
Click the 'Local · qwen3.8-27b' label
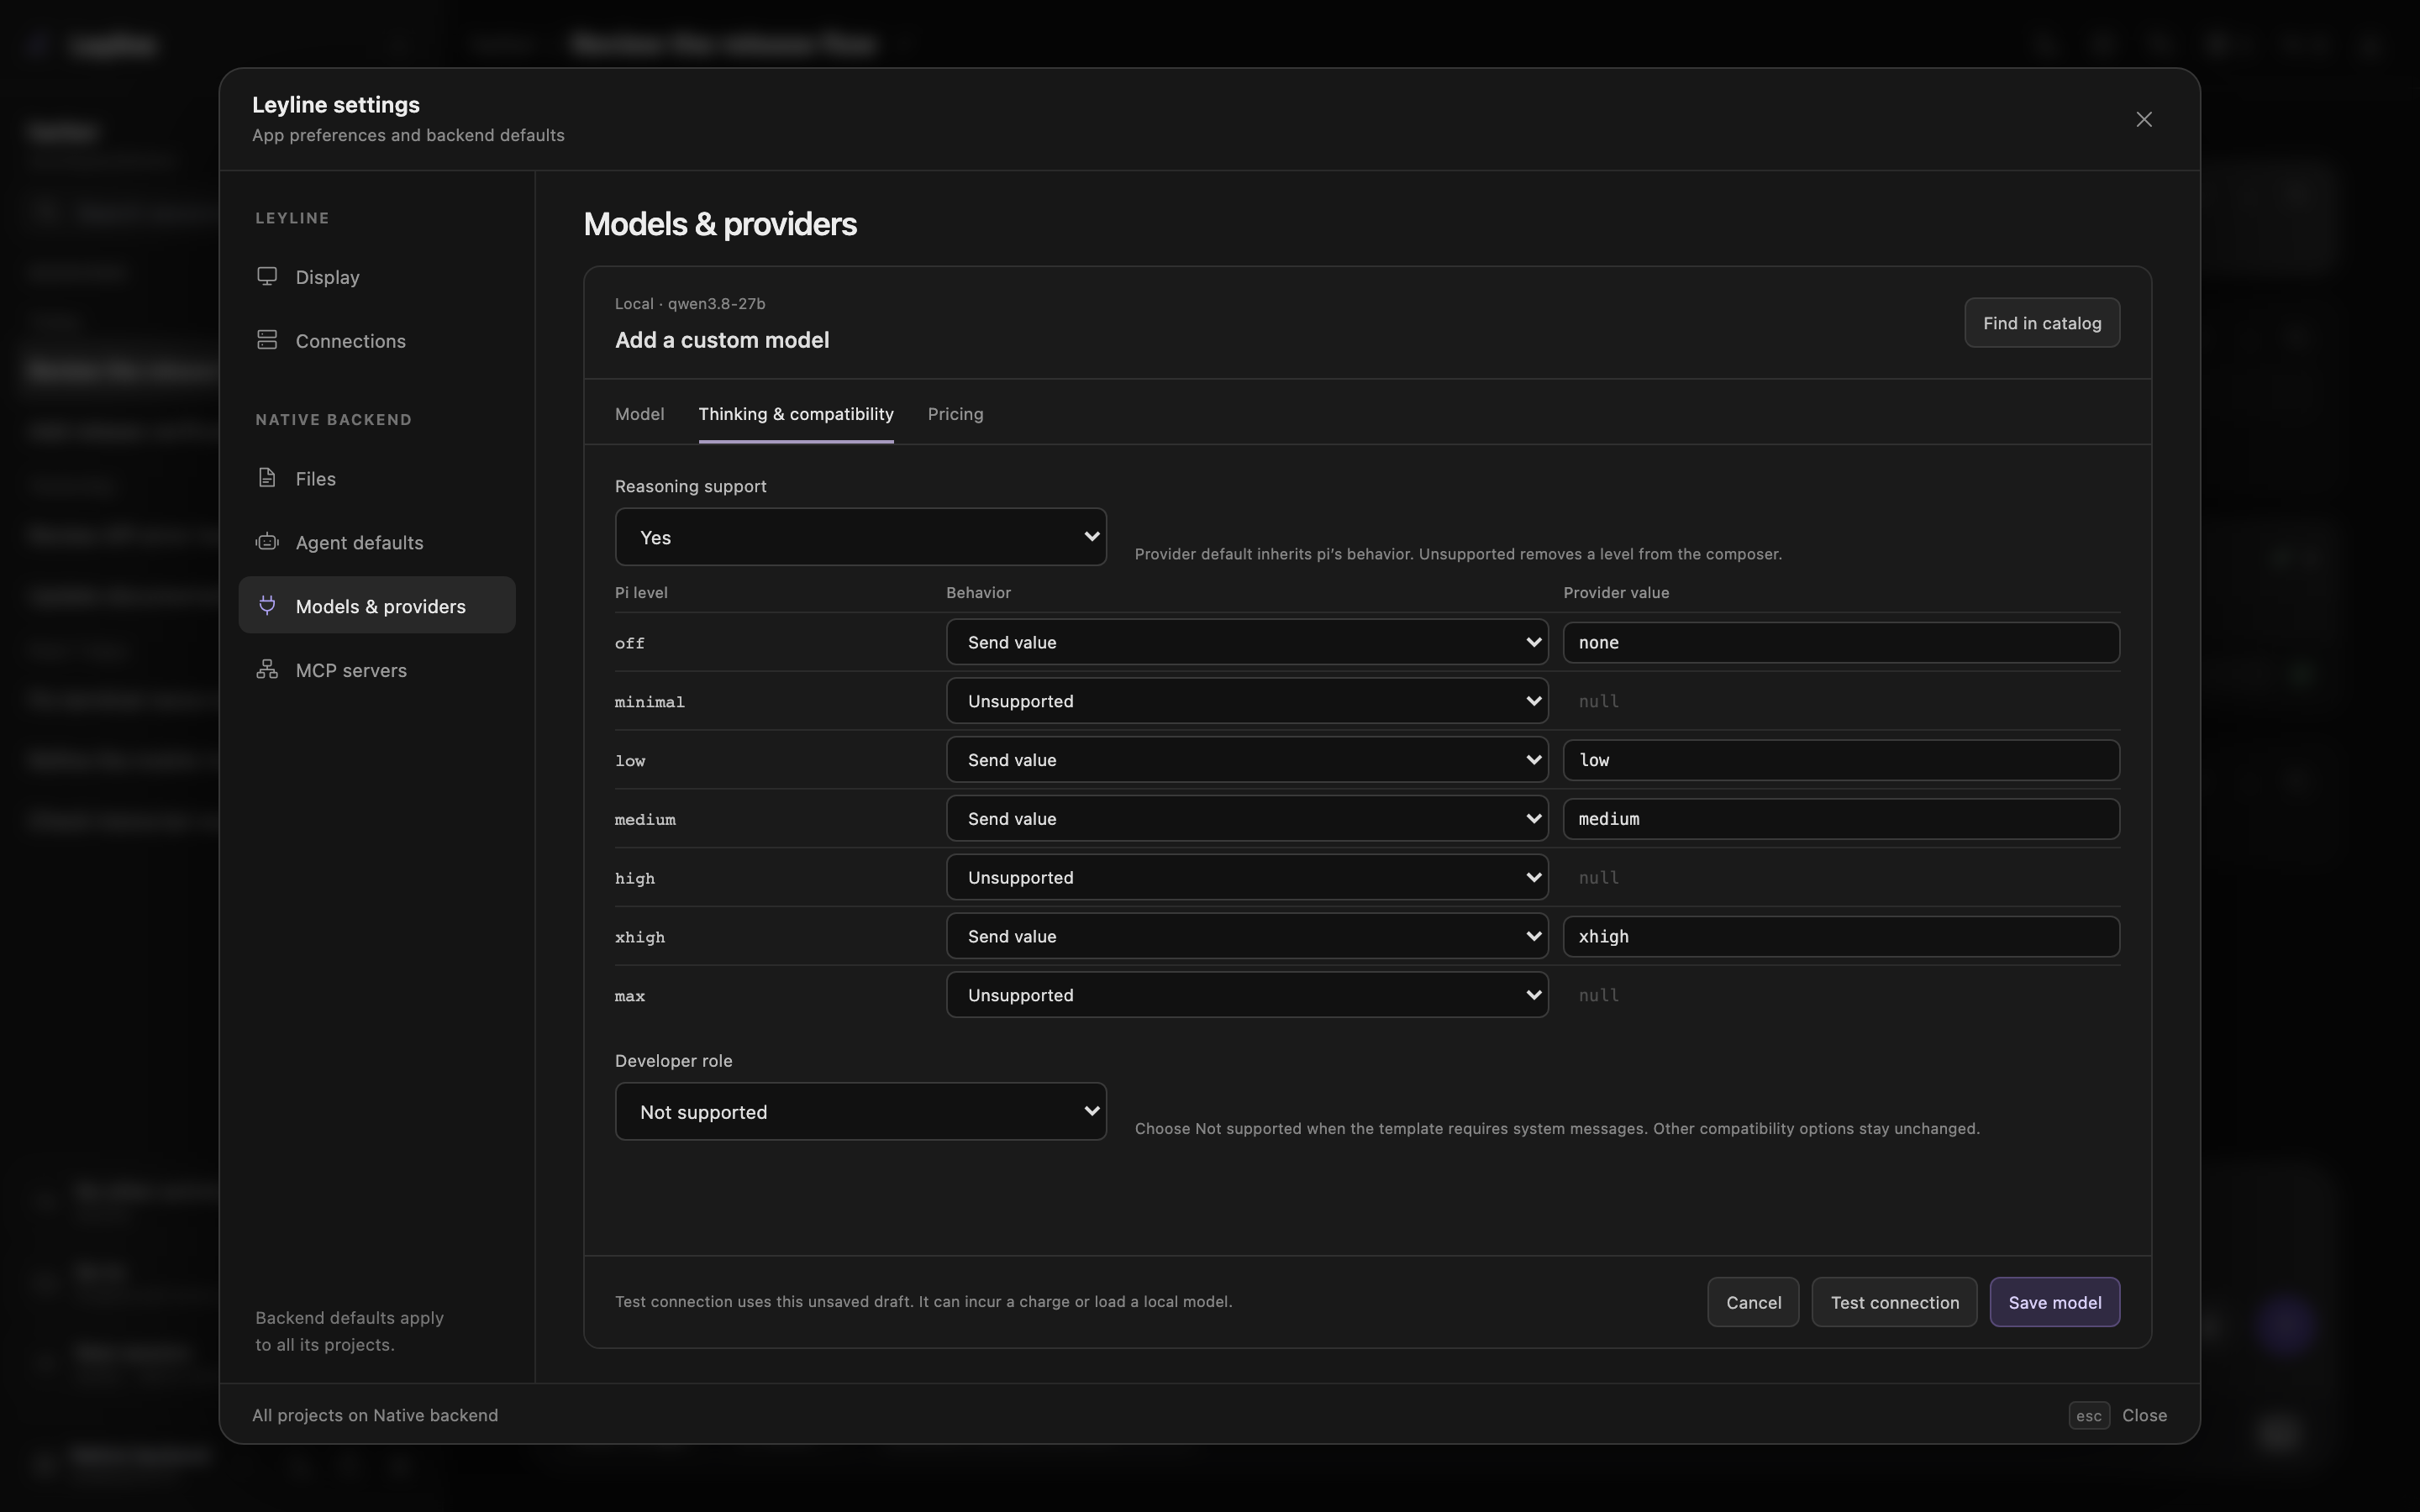coord(690,304)
